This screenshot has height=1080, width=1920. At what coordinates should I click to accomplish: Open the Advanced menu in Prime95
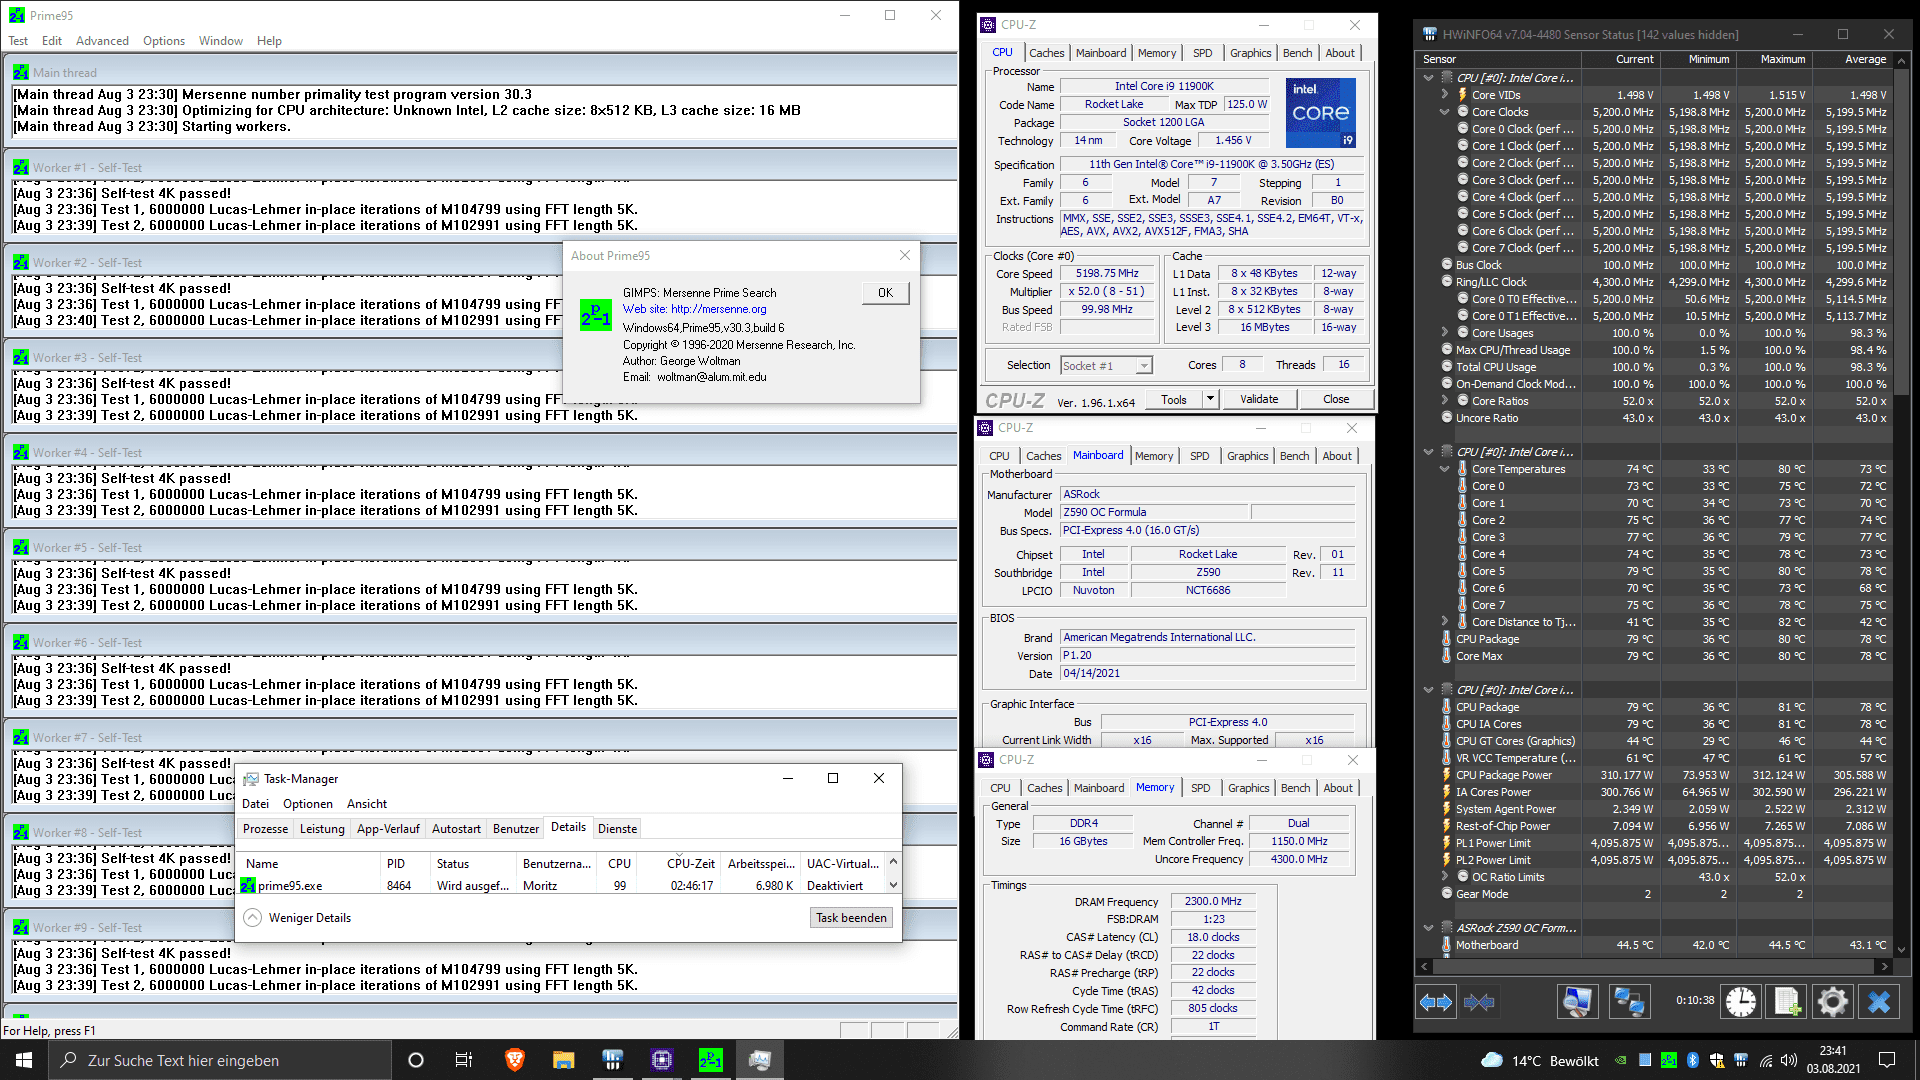tap(102, 41)
